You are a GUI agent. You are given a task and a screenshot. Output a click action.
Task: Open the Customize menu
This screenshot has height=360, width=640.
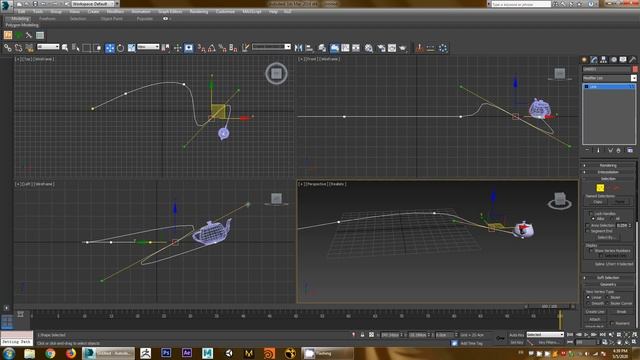(225, 12)
